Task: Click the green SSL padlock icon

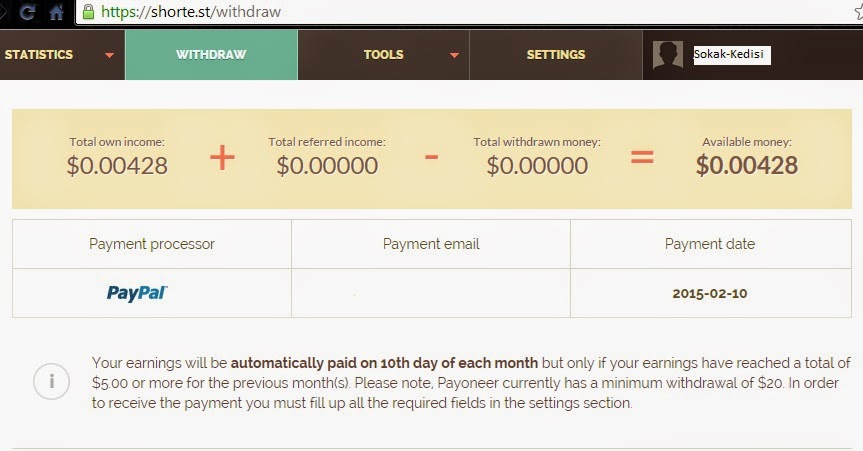Action: coord(89,13)
